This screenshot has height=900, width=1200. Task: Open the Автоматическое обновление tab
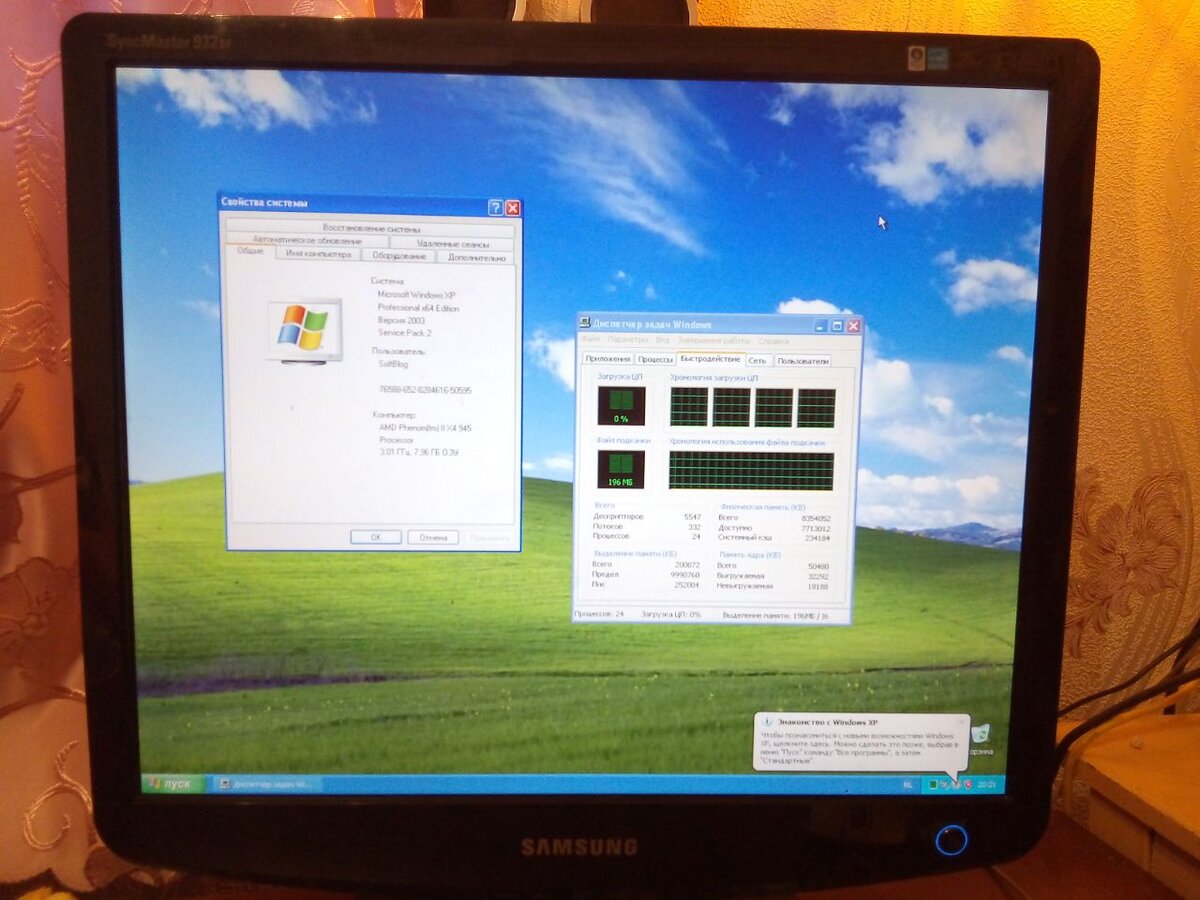point(306,241)
